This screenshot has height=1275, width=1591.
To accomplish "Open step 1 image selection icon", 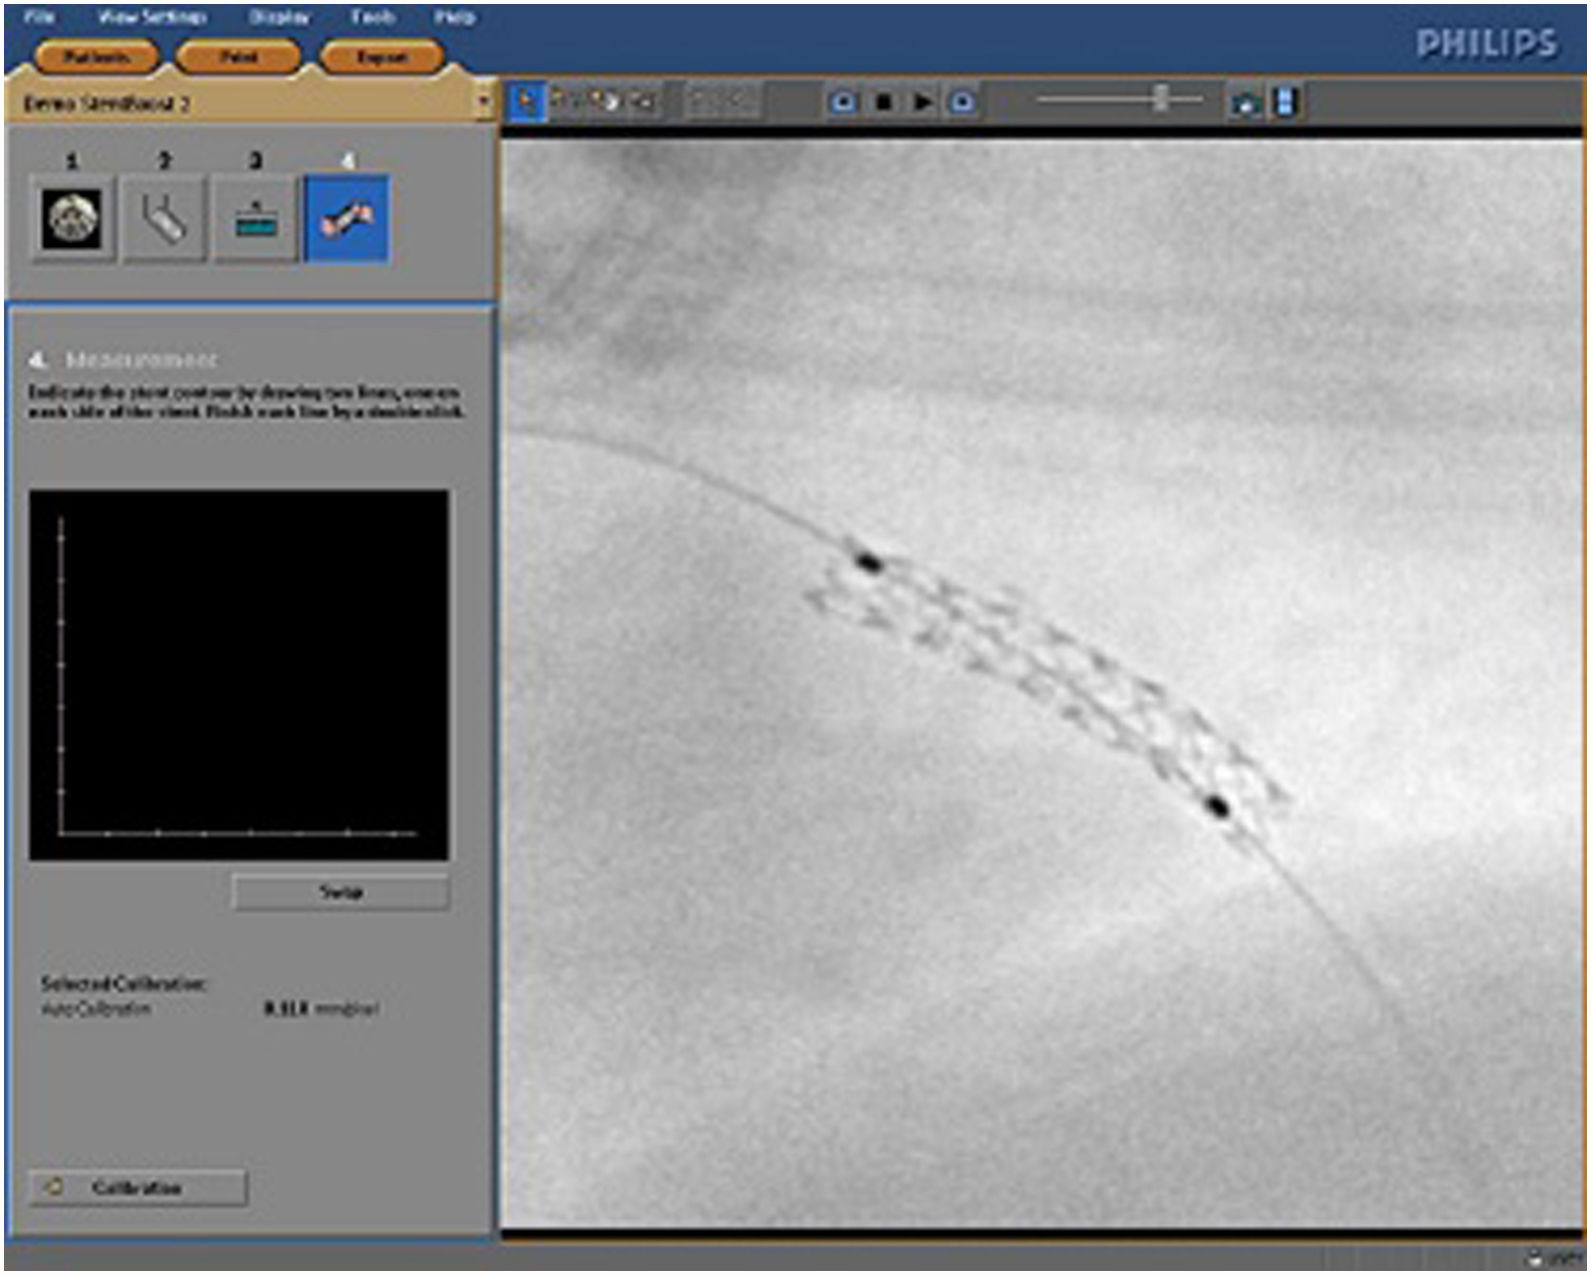I will click(72, 218).
